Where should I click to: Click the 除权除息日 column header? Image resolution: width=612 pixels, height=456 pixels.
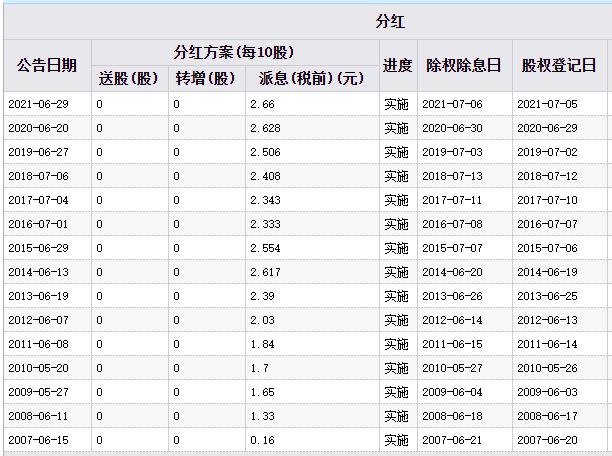click(463, 65)
